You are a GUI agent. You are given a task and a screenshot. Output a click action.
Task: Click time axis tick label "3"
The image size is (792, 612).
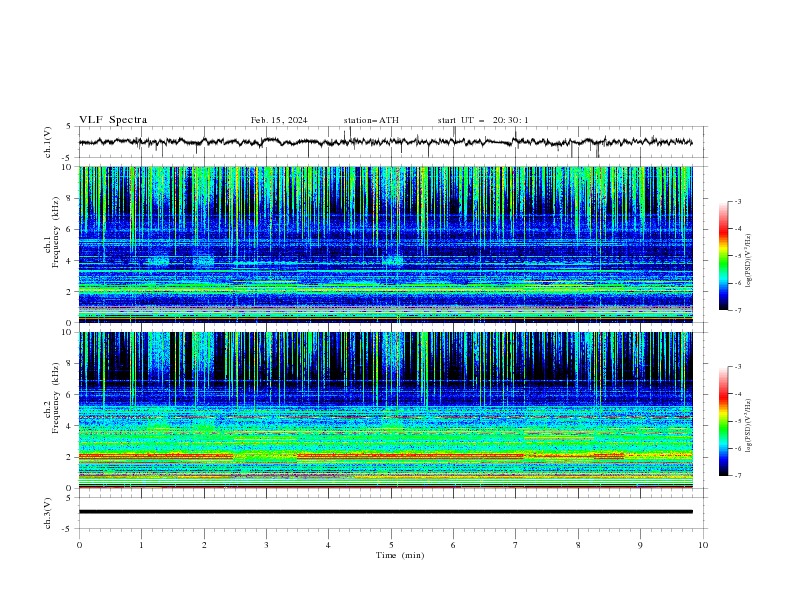(266, 545)
